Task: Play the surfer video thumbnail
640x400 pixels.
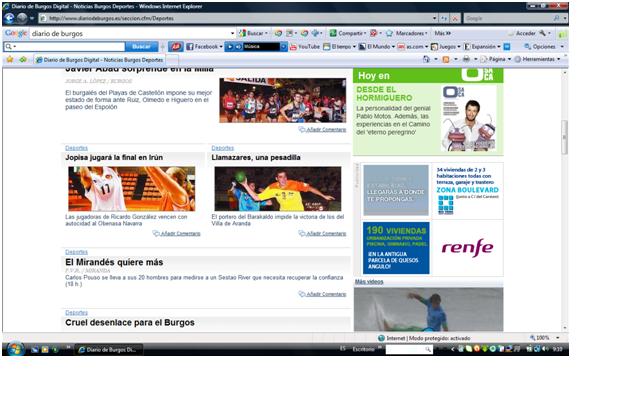Action: pos(429,309)
